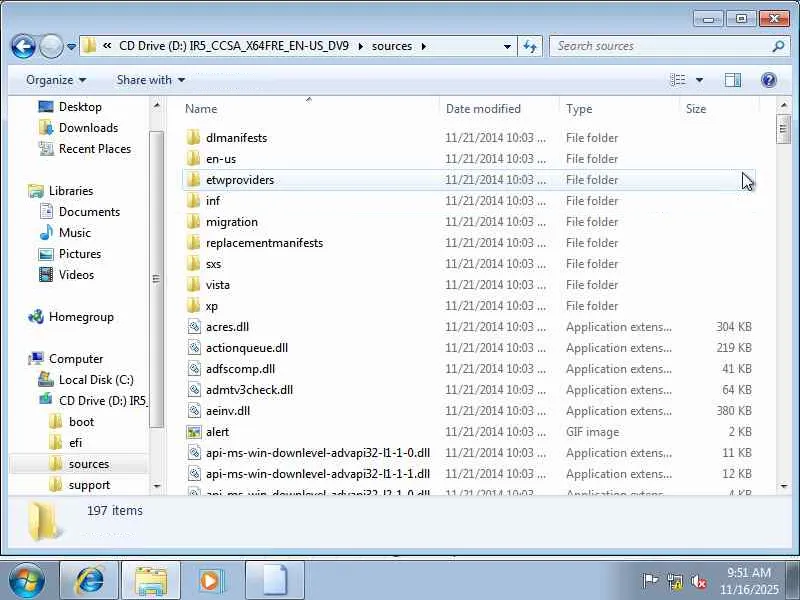Go back with the Back arrow button
The height and width of the screenshot is (600, 800).
coord(23,46)
